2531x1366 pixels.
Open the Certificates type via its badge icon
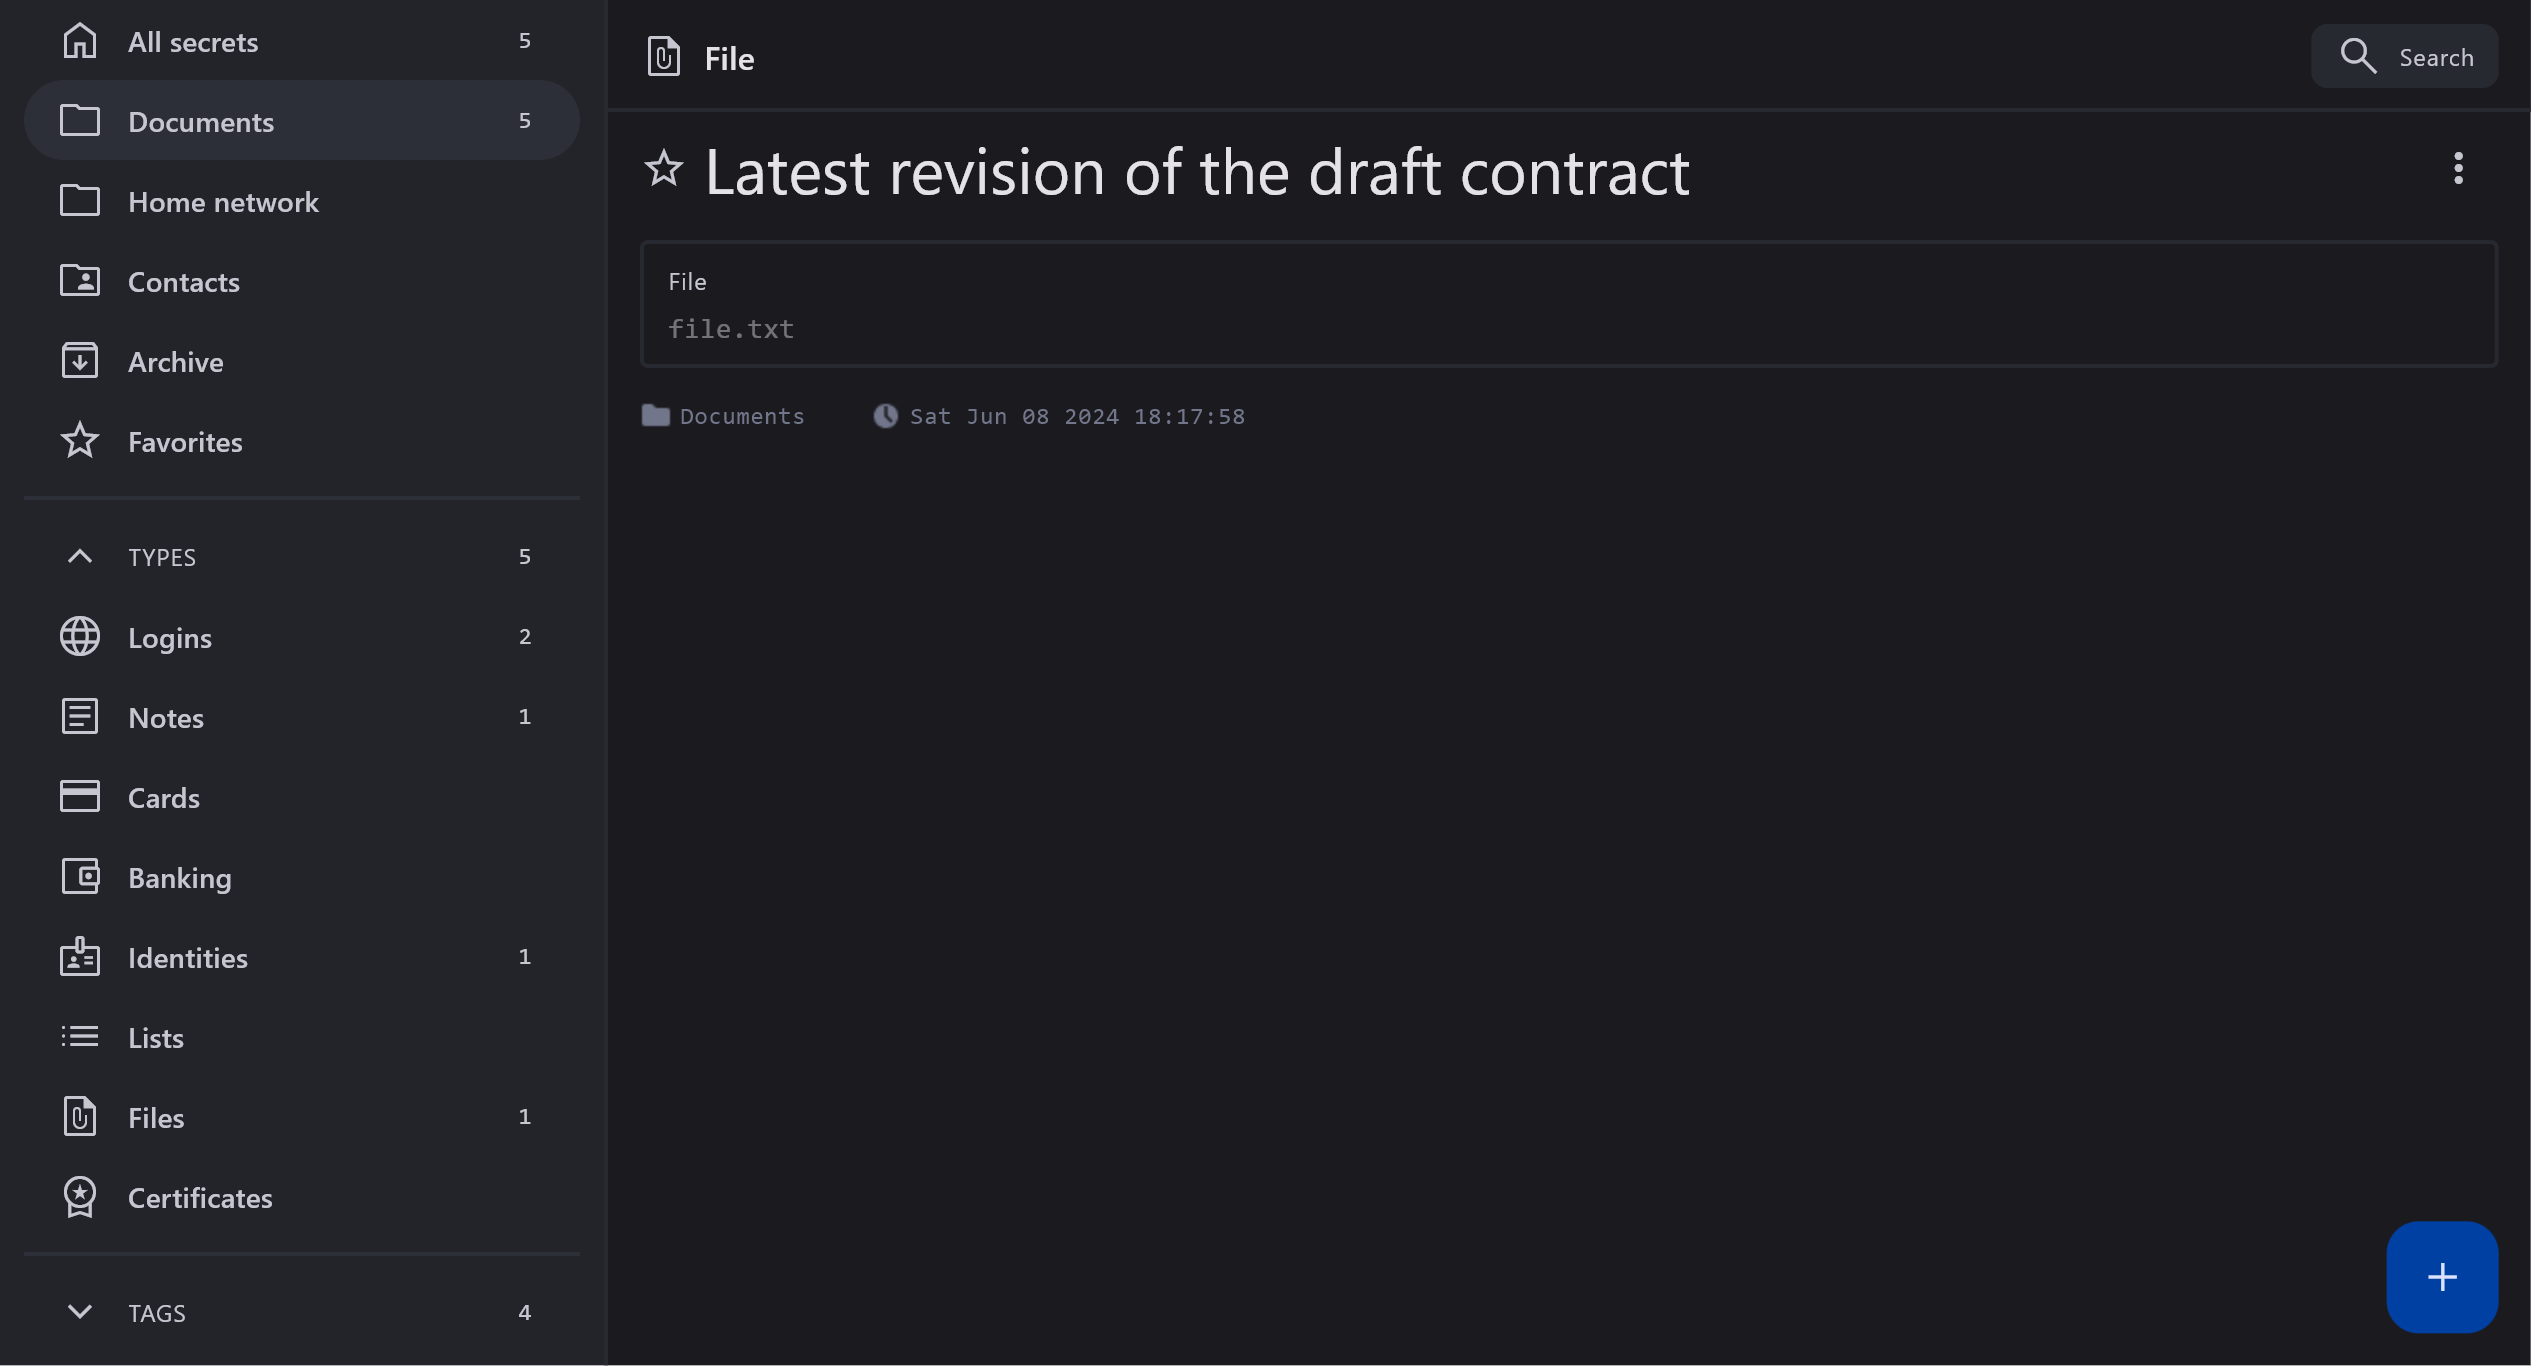[80, 1197]
